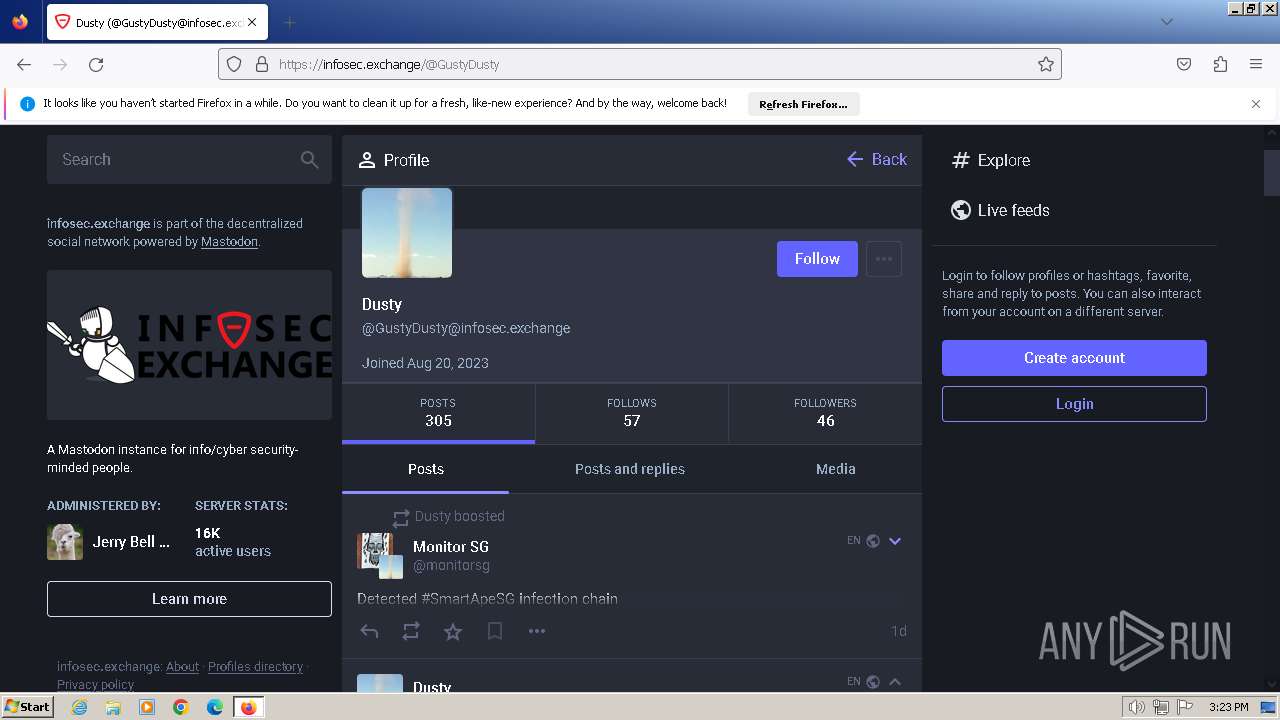Click the Login button
The height and width of the screenshot is (720, 1280).
(1074, 404)
